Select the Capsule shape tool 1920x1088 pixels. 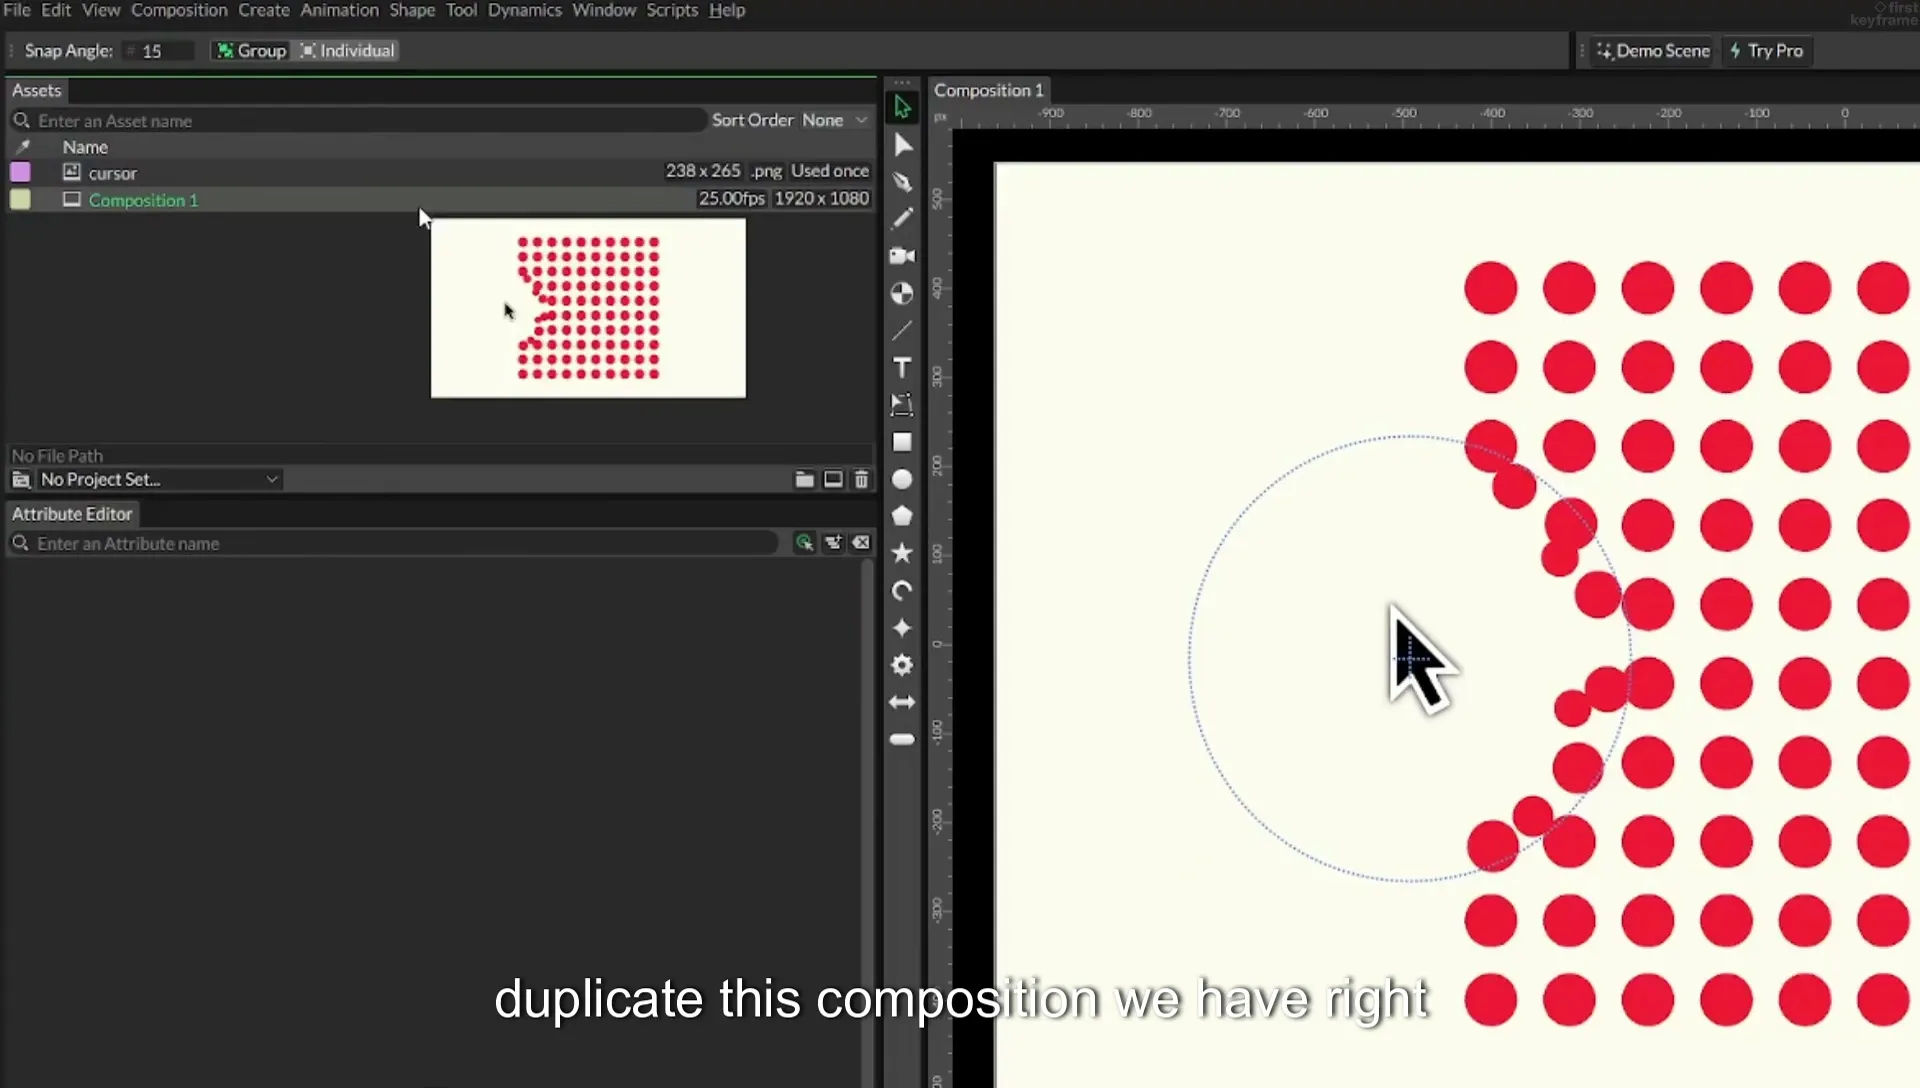[x=902, y=739]
